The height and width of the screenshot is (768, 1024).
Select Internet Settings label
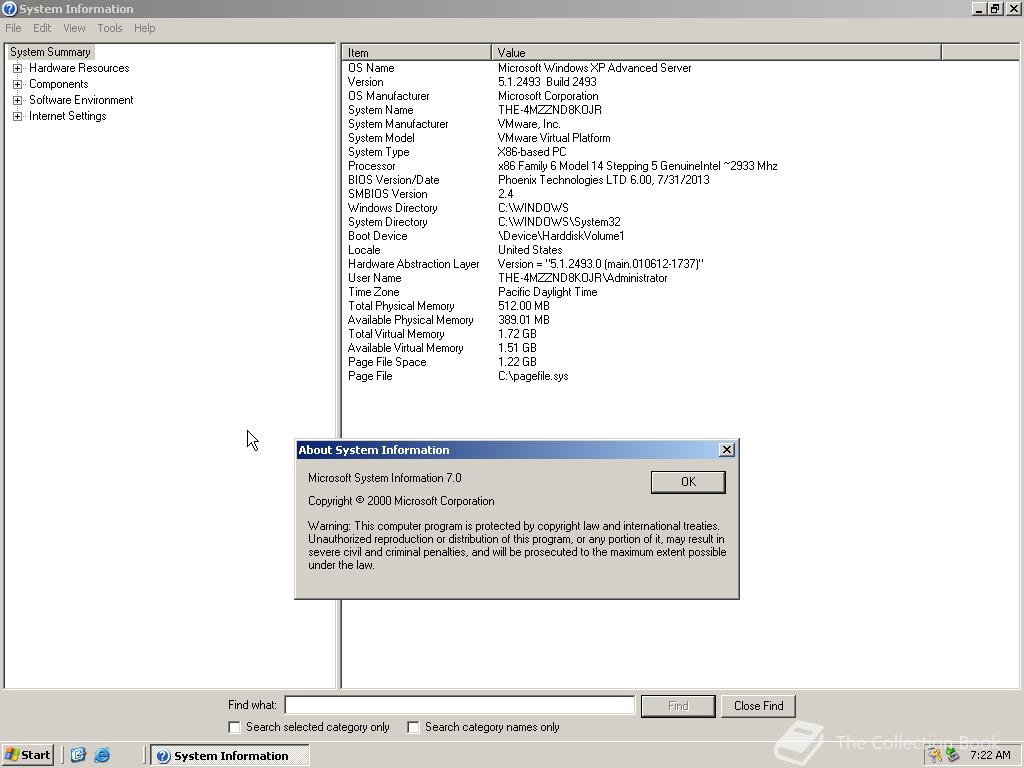pyautogui.click(x=67, y=116)
